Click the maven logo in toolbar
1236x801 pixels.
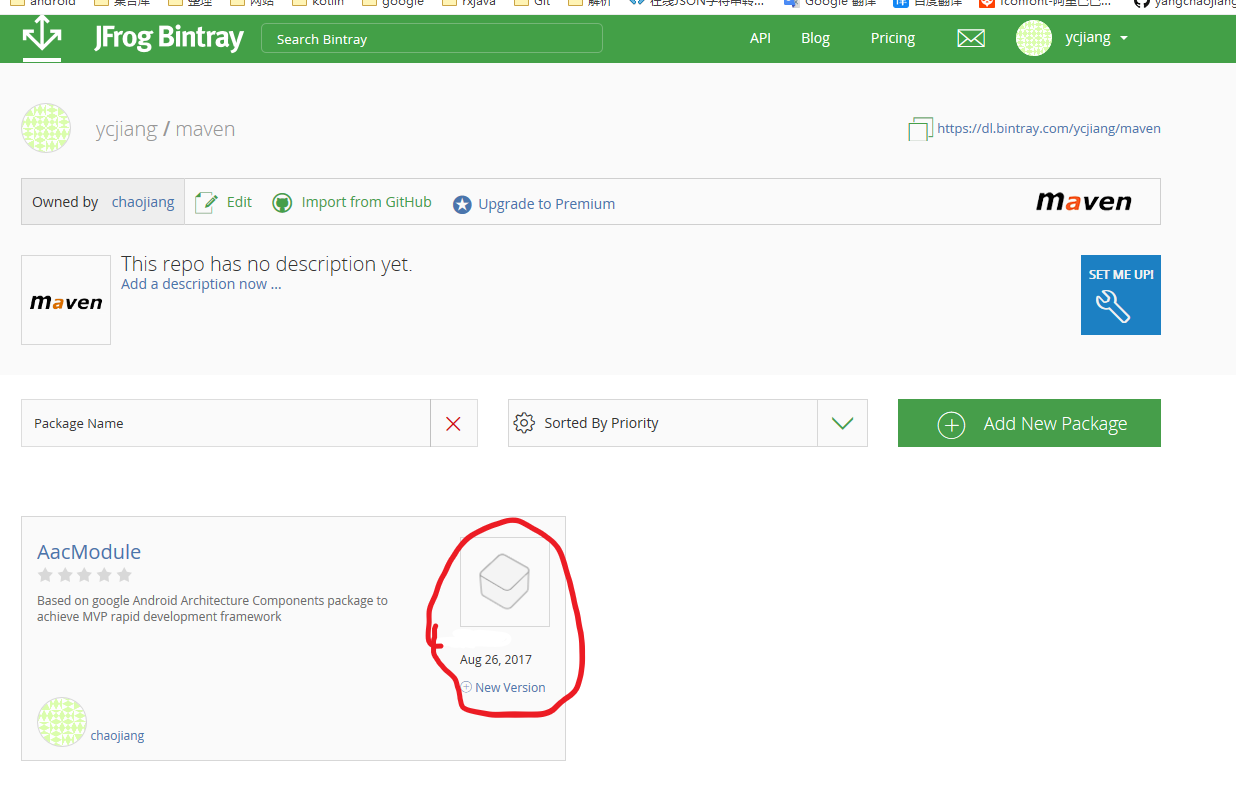tap(1083, 202)
